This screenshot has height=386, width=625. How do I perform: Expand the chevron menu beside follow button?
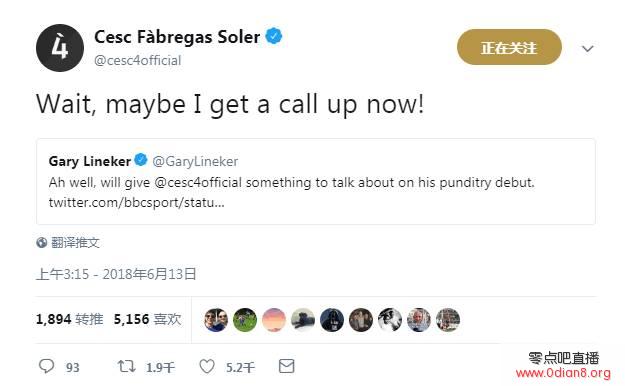[x=588, y=49]
